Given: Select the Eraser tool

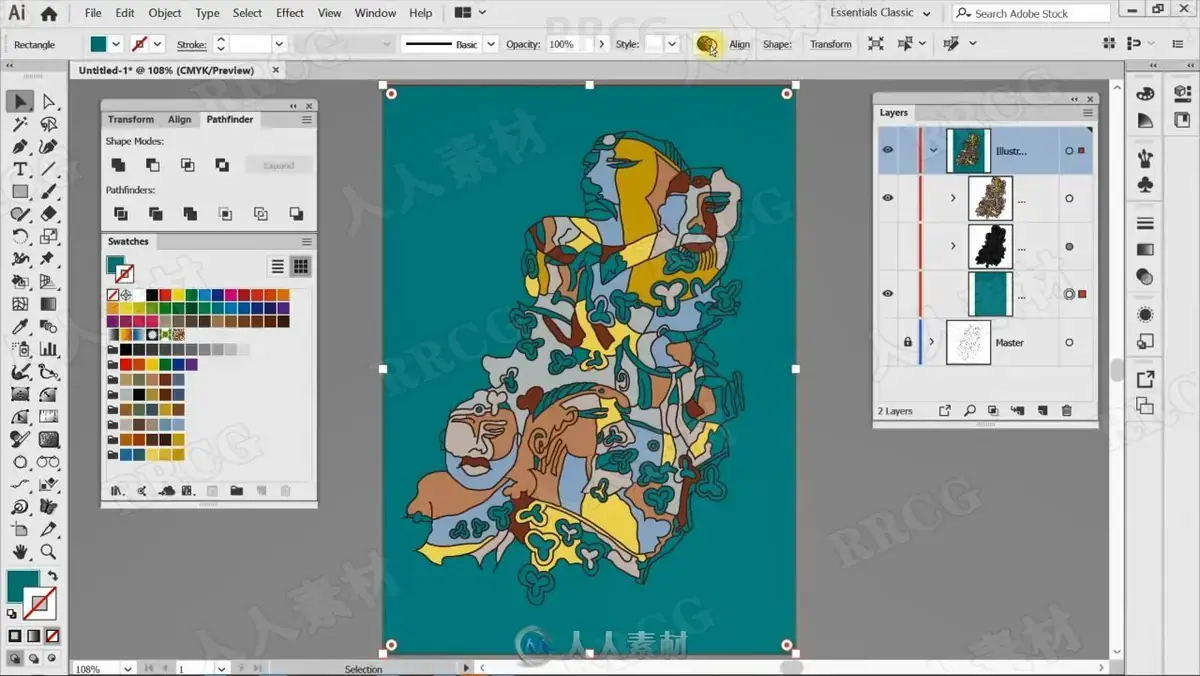Looking at the screenshot, I should click(x=49, y=214).
